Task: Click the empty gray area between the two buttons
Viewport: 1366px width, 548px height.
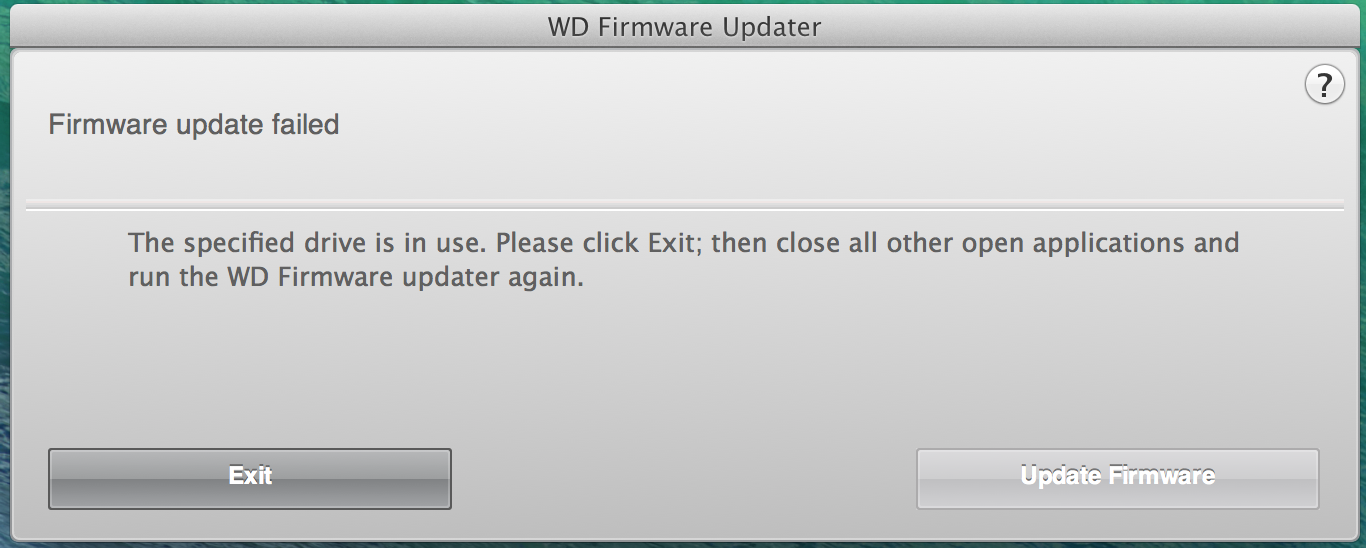Action: pos(684,478)
